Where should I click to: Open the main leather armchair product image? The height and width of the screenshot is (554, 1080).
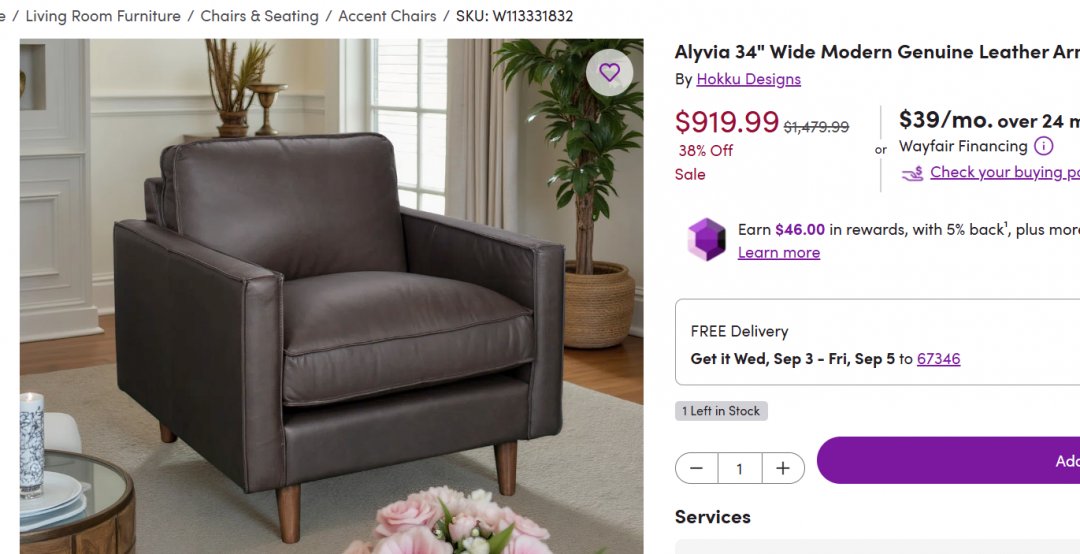click(x=331, y=296)
